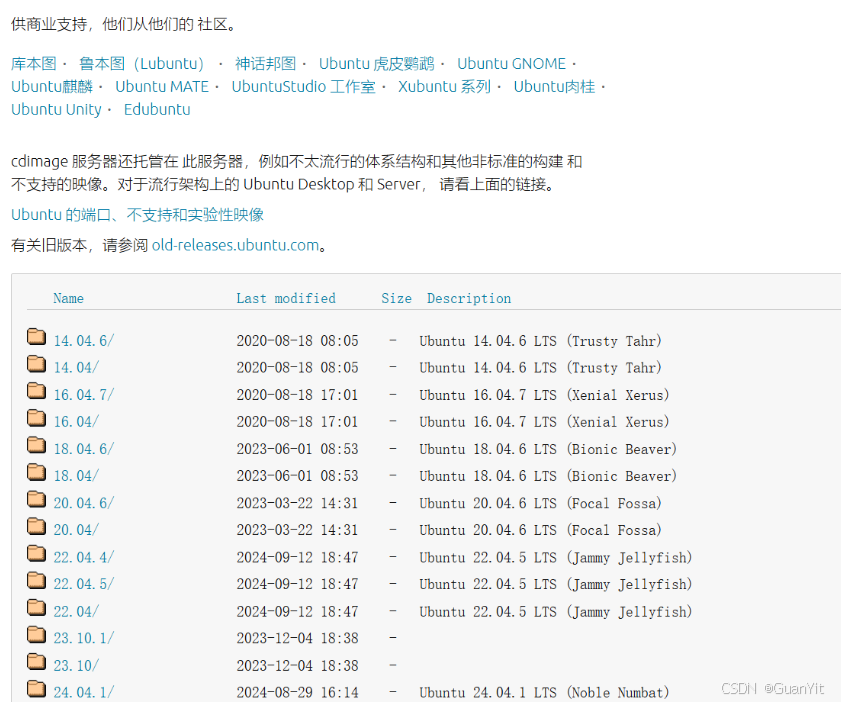Click the folder icon beside 23.10/
The width and height of the screenshot is (841, 704).
pyautogui.click(x=36, y=662)
